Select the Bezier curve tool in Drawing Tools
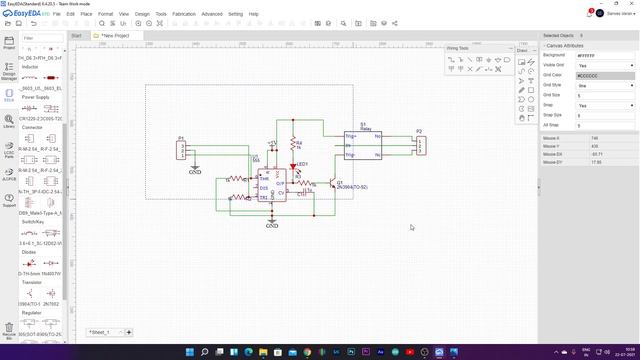The height and width of the screenshot is (360, 640). click(x=521, y=71)
